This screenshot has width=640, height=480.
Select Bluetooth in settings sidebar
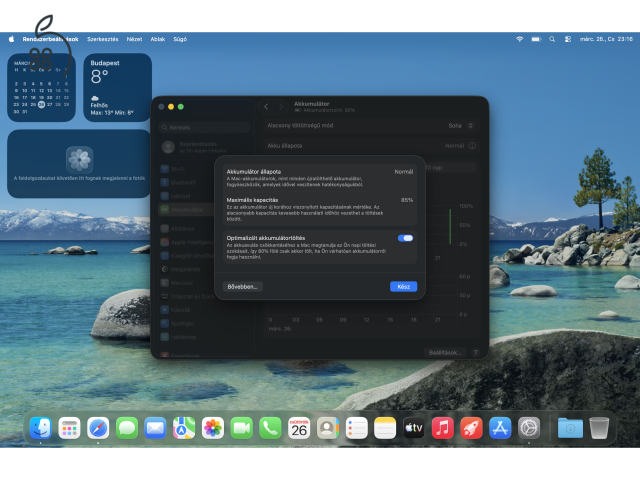tap(186, 182)
